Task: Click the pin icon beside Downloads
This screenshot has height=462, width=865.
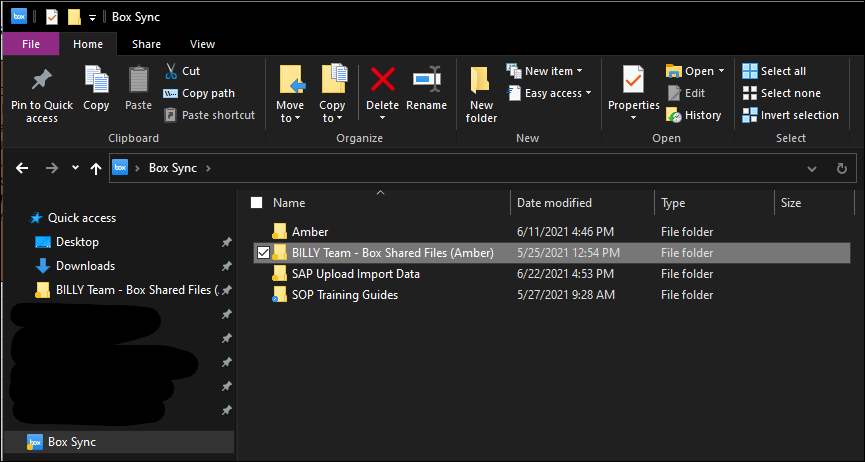Action: [226, 266]
